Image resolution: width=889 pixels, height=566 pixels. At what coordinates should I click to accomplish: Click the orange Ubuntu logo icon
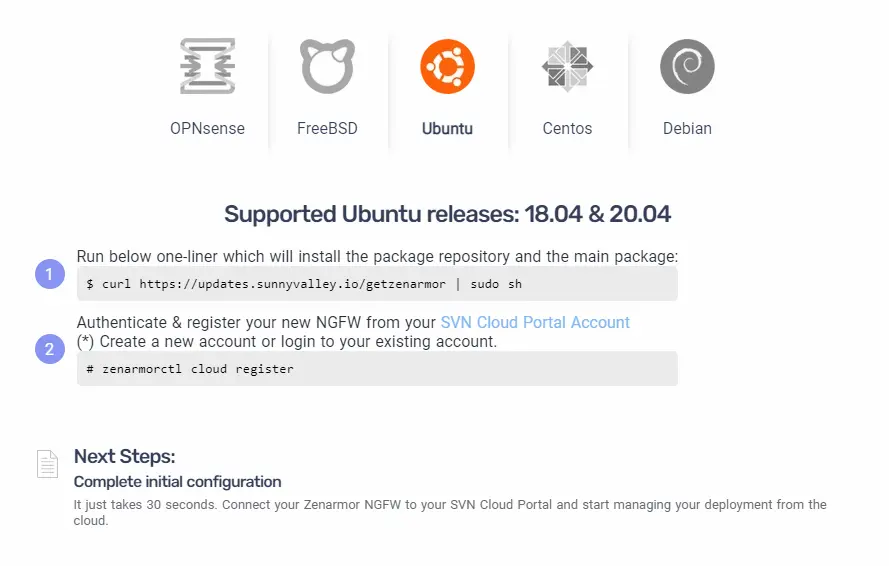coord(447,66)
